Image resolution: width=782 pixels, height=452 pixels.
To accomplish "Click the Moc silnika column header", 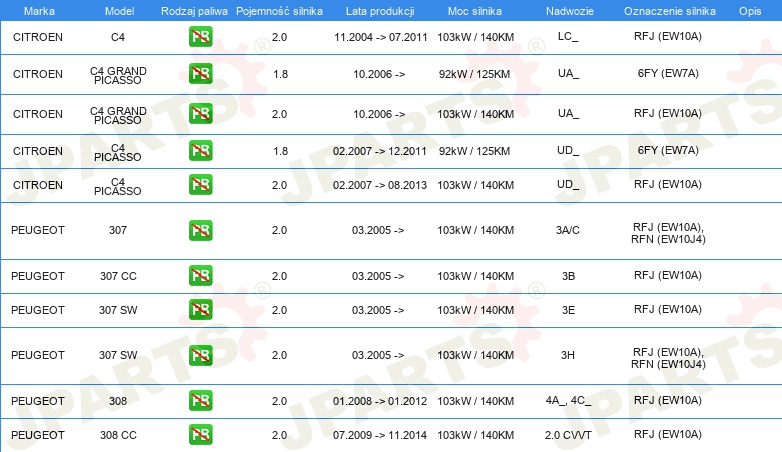I will click(x=475, y=11).
